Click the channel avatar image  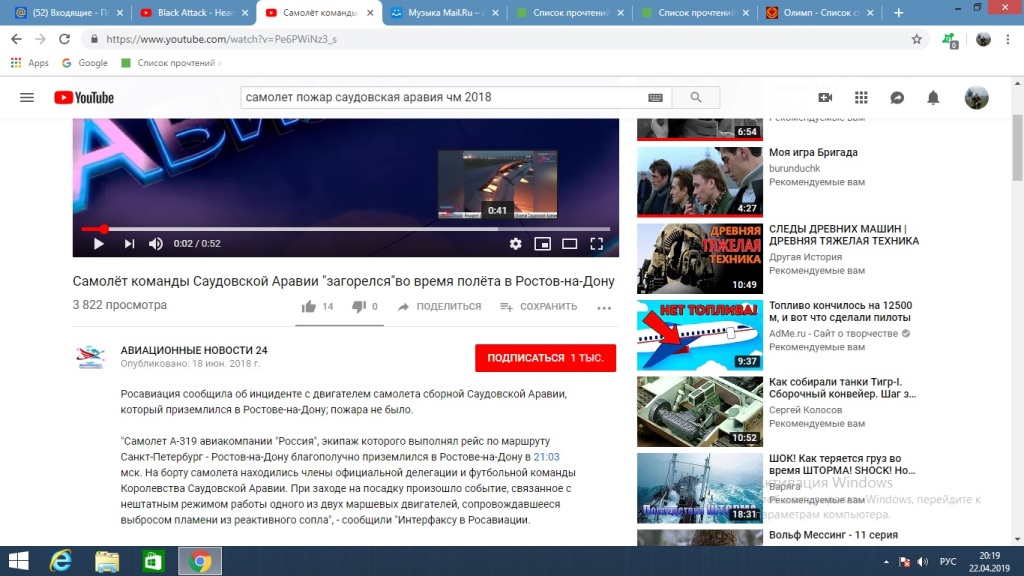(91, 358)
